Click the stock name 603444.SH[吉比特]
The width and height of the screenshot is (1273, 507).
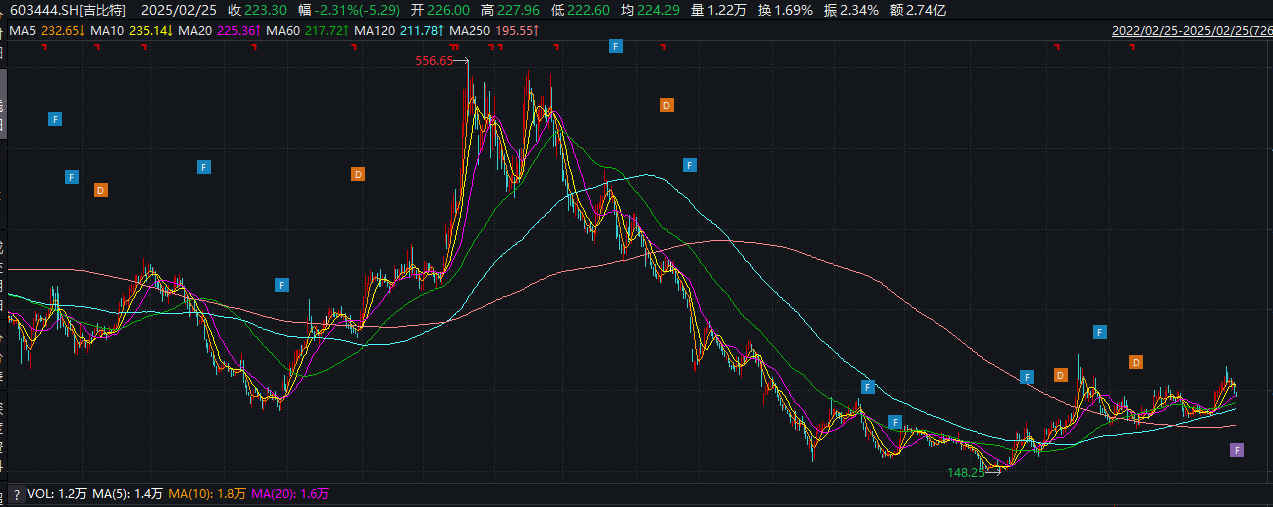pos(63,10)
